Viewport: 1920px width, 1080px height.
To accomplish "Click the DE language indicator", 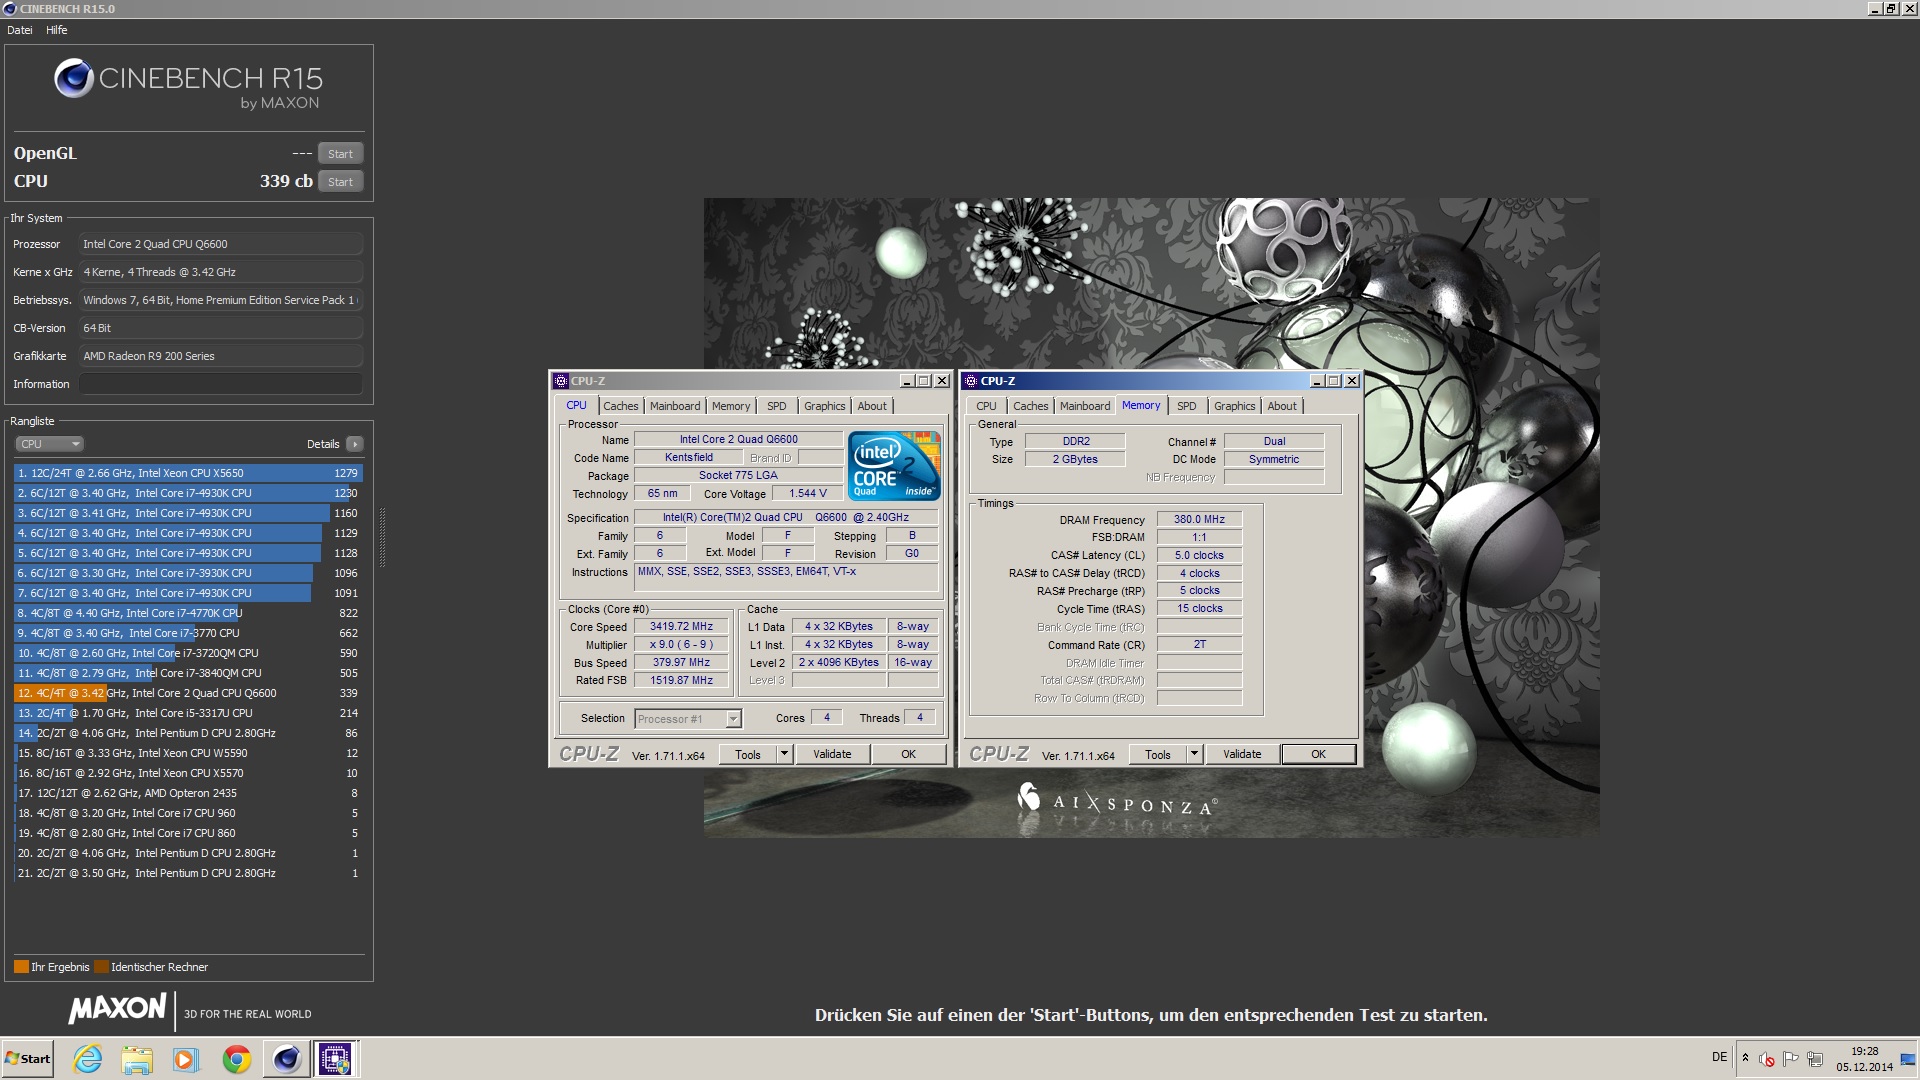I will pyautogui.click(x=1719, y=1057).
